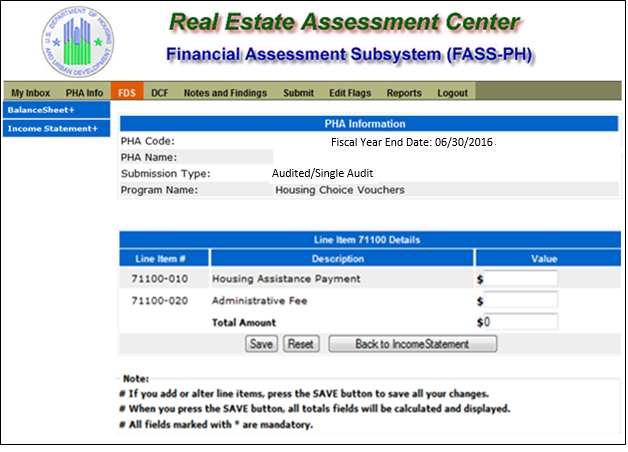Click the Line Item 71100 Details header
Viewport: 628px width, 452px height.
pyautogui.click(x=365, y=240)
